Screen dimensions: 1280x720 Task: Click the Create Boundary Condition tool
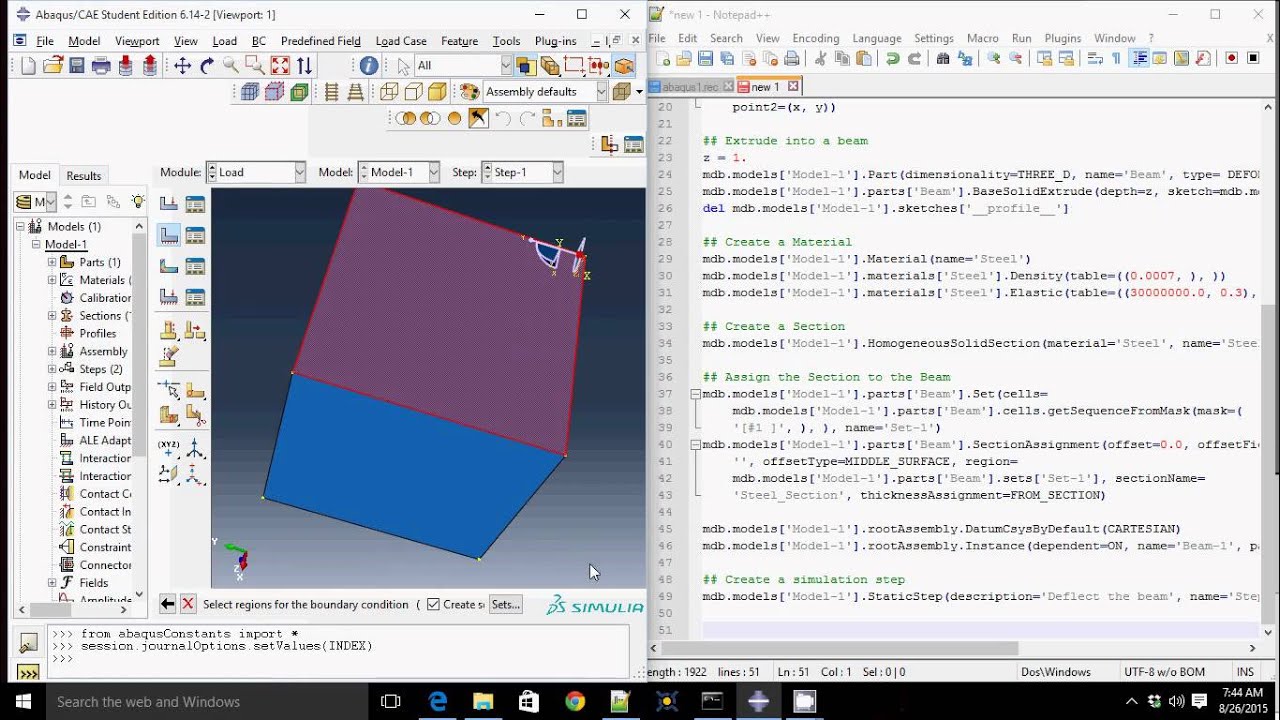tap(169, 236)
